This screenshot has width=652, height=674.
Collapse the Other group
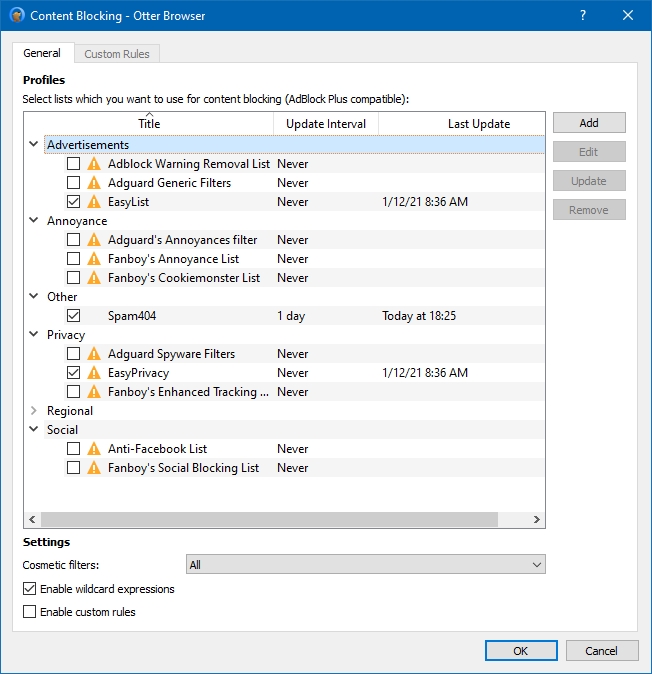(x=34, y=296)
